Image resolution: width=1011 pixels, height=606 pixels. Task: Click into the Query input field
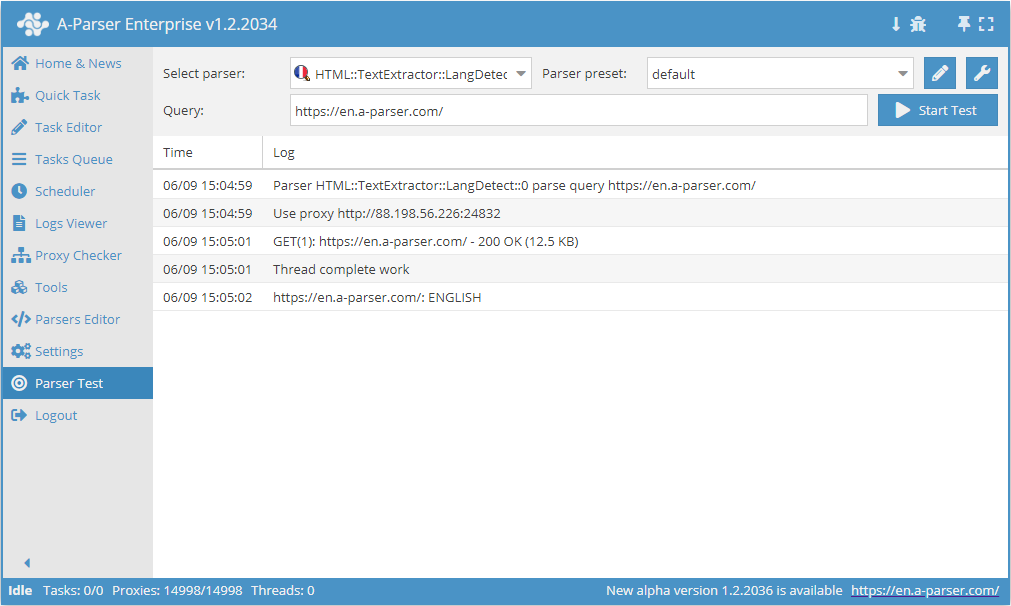(x=579, y=111)
